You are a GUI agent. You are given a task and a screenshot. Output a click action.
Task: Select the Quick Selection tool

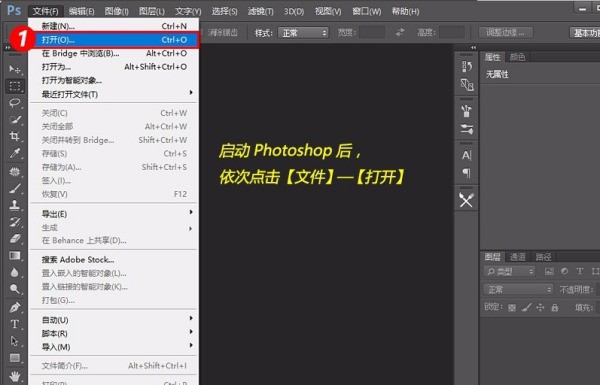[15, 119]
